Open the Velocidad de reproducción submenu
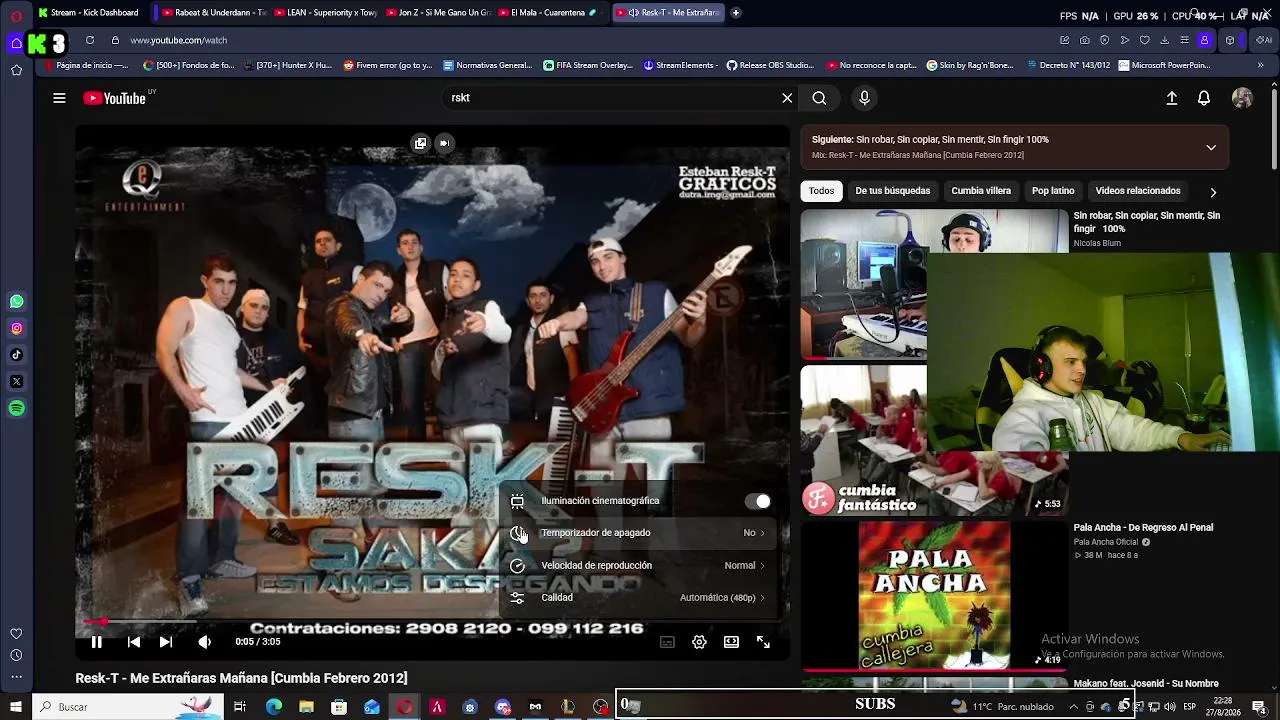This screenshot has height=720, width=1280. (x=639, y=565)
